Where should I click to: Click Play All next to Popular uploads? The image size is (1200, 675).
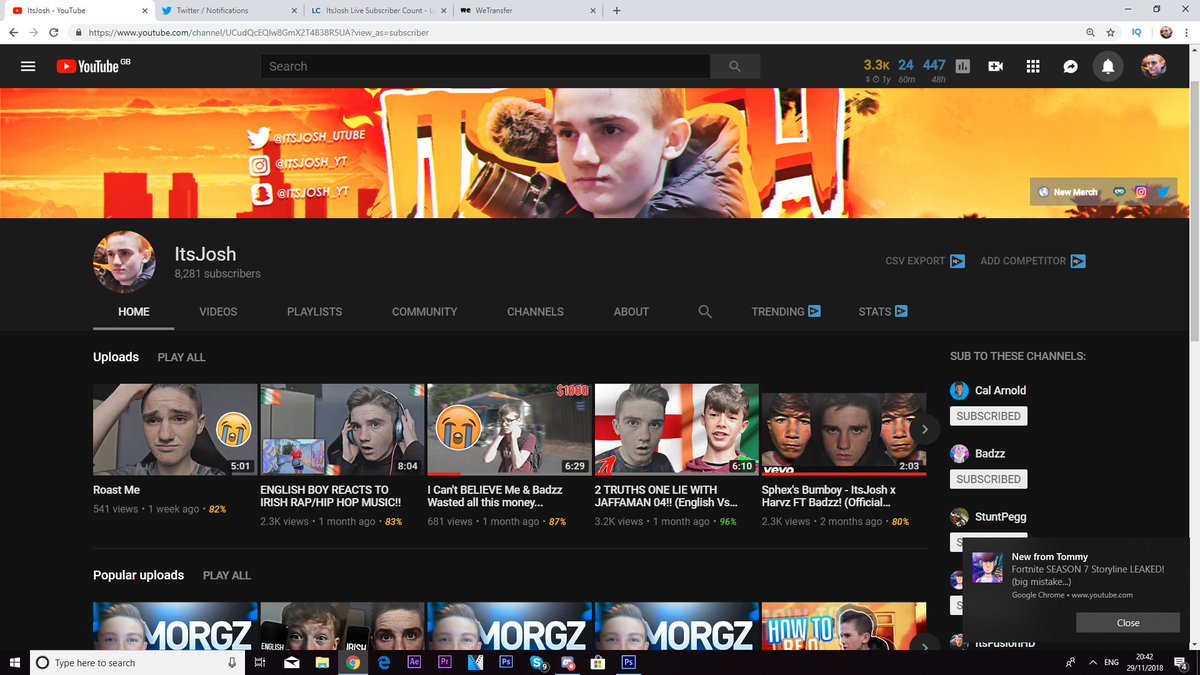(227, 575)
